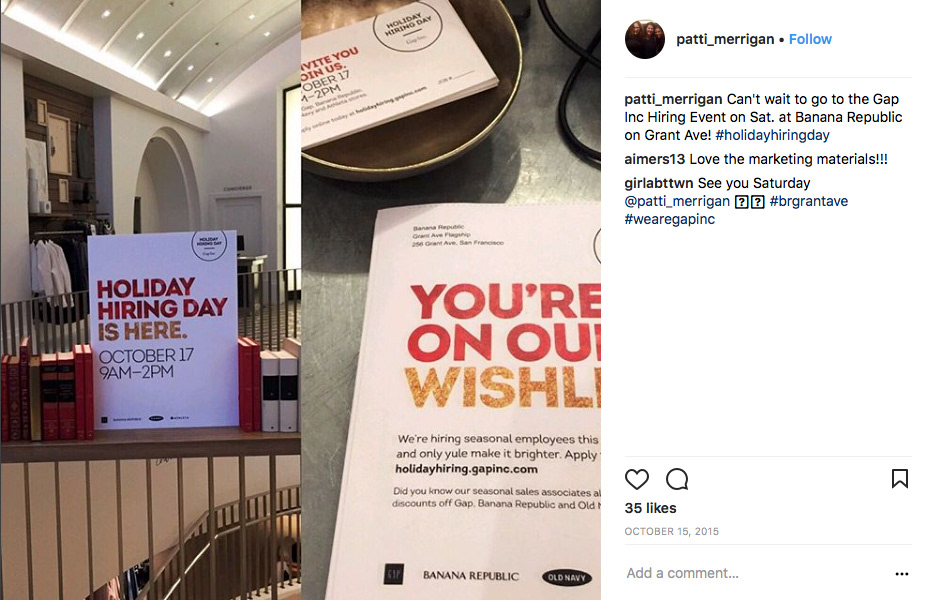Open patti_merrigan's name in the caption
The image size is (935, 600).
click(x=673, y=100)
